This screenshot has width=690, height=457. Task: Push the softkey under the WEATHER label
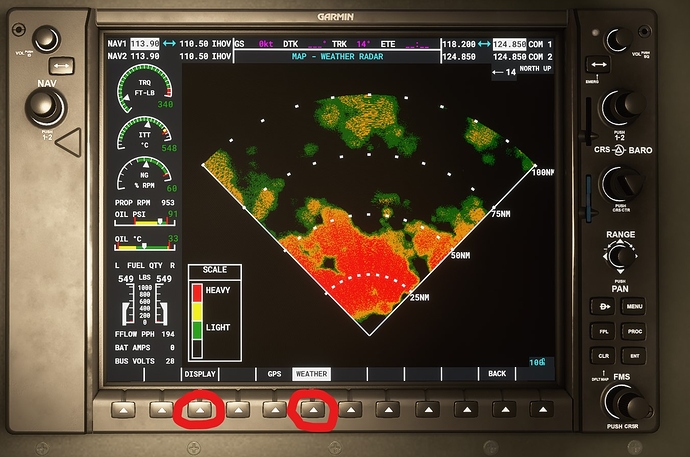[x=313, y=410]
